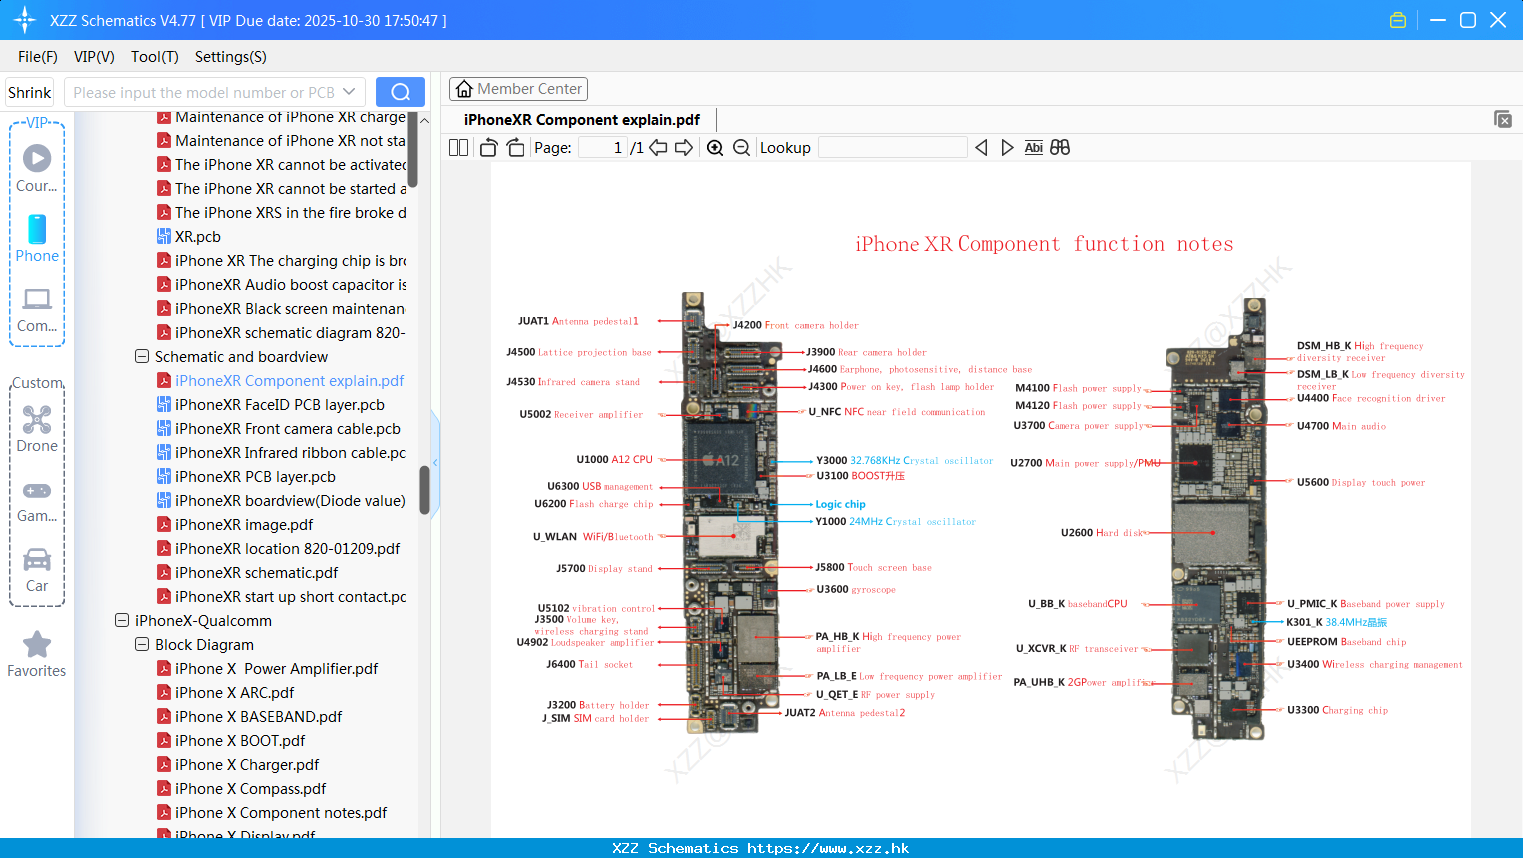
Task: Zoom in on the PDF
Action: (715, 148)
